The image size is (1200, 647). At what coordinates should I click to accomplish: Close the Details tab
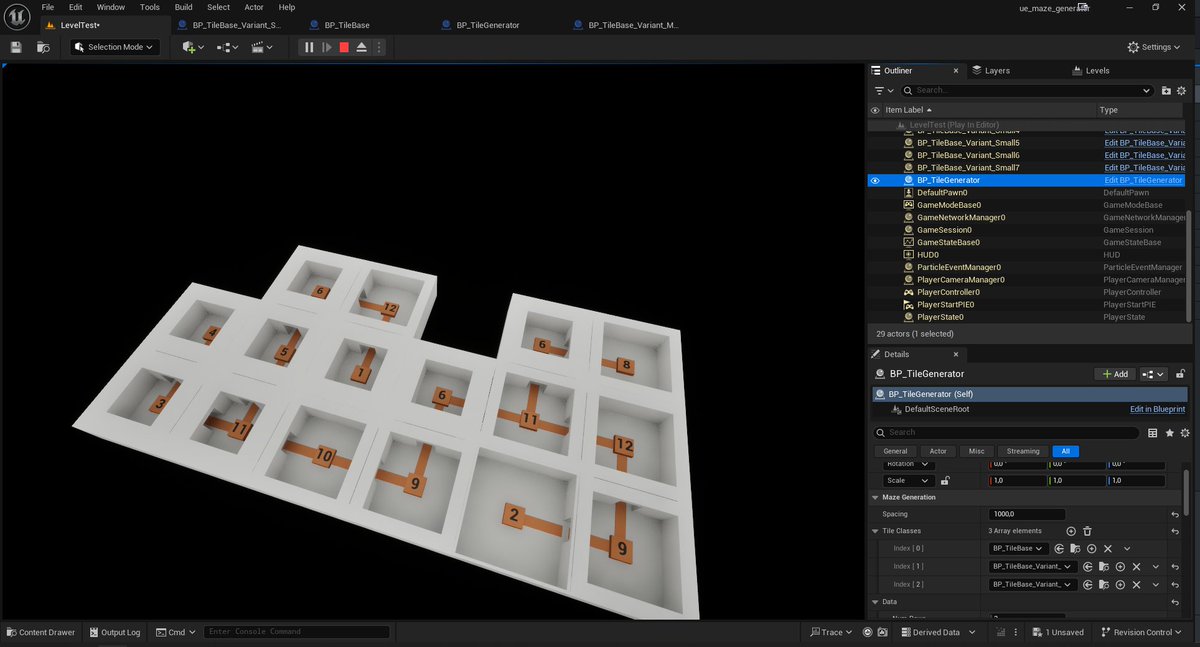coord(955,354)
